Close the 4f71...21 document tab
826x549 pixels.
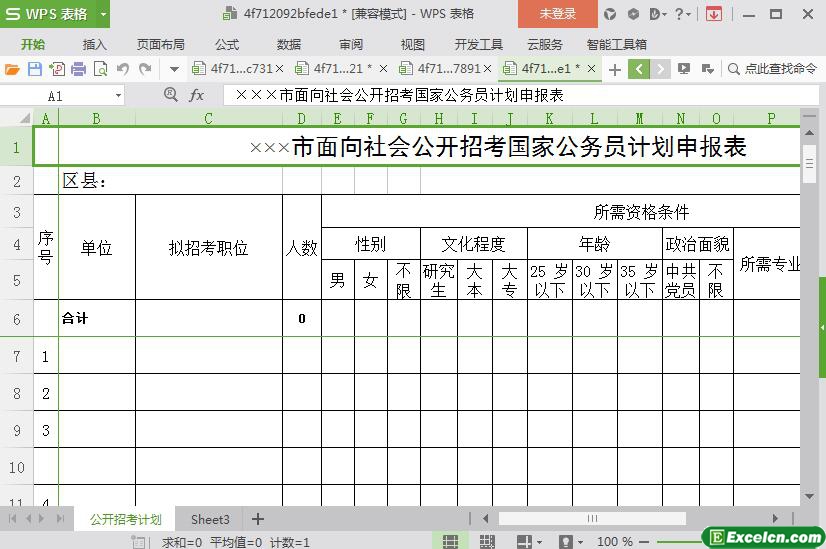[384, 68]
